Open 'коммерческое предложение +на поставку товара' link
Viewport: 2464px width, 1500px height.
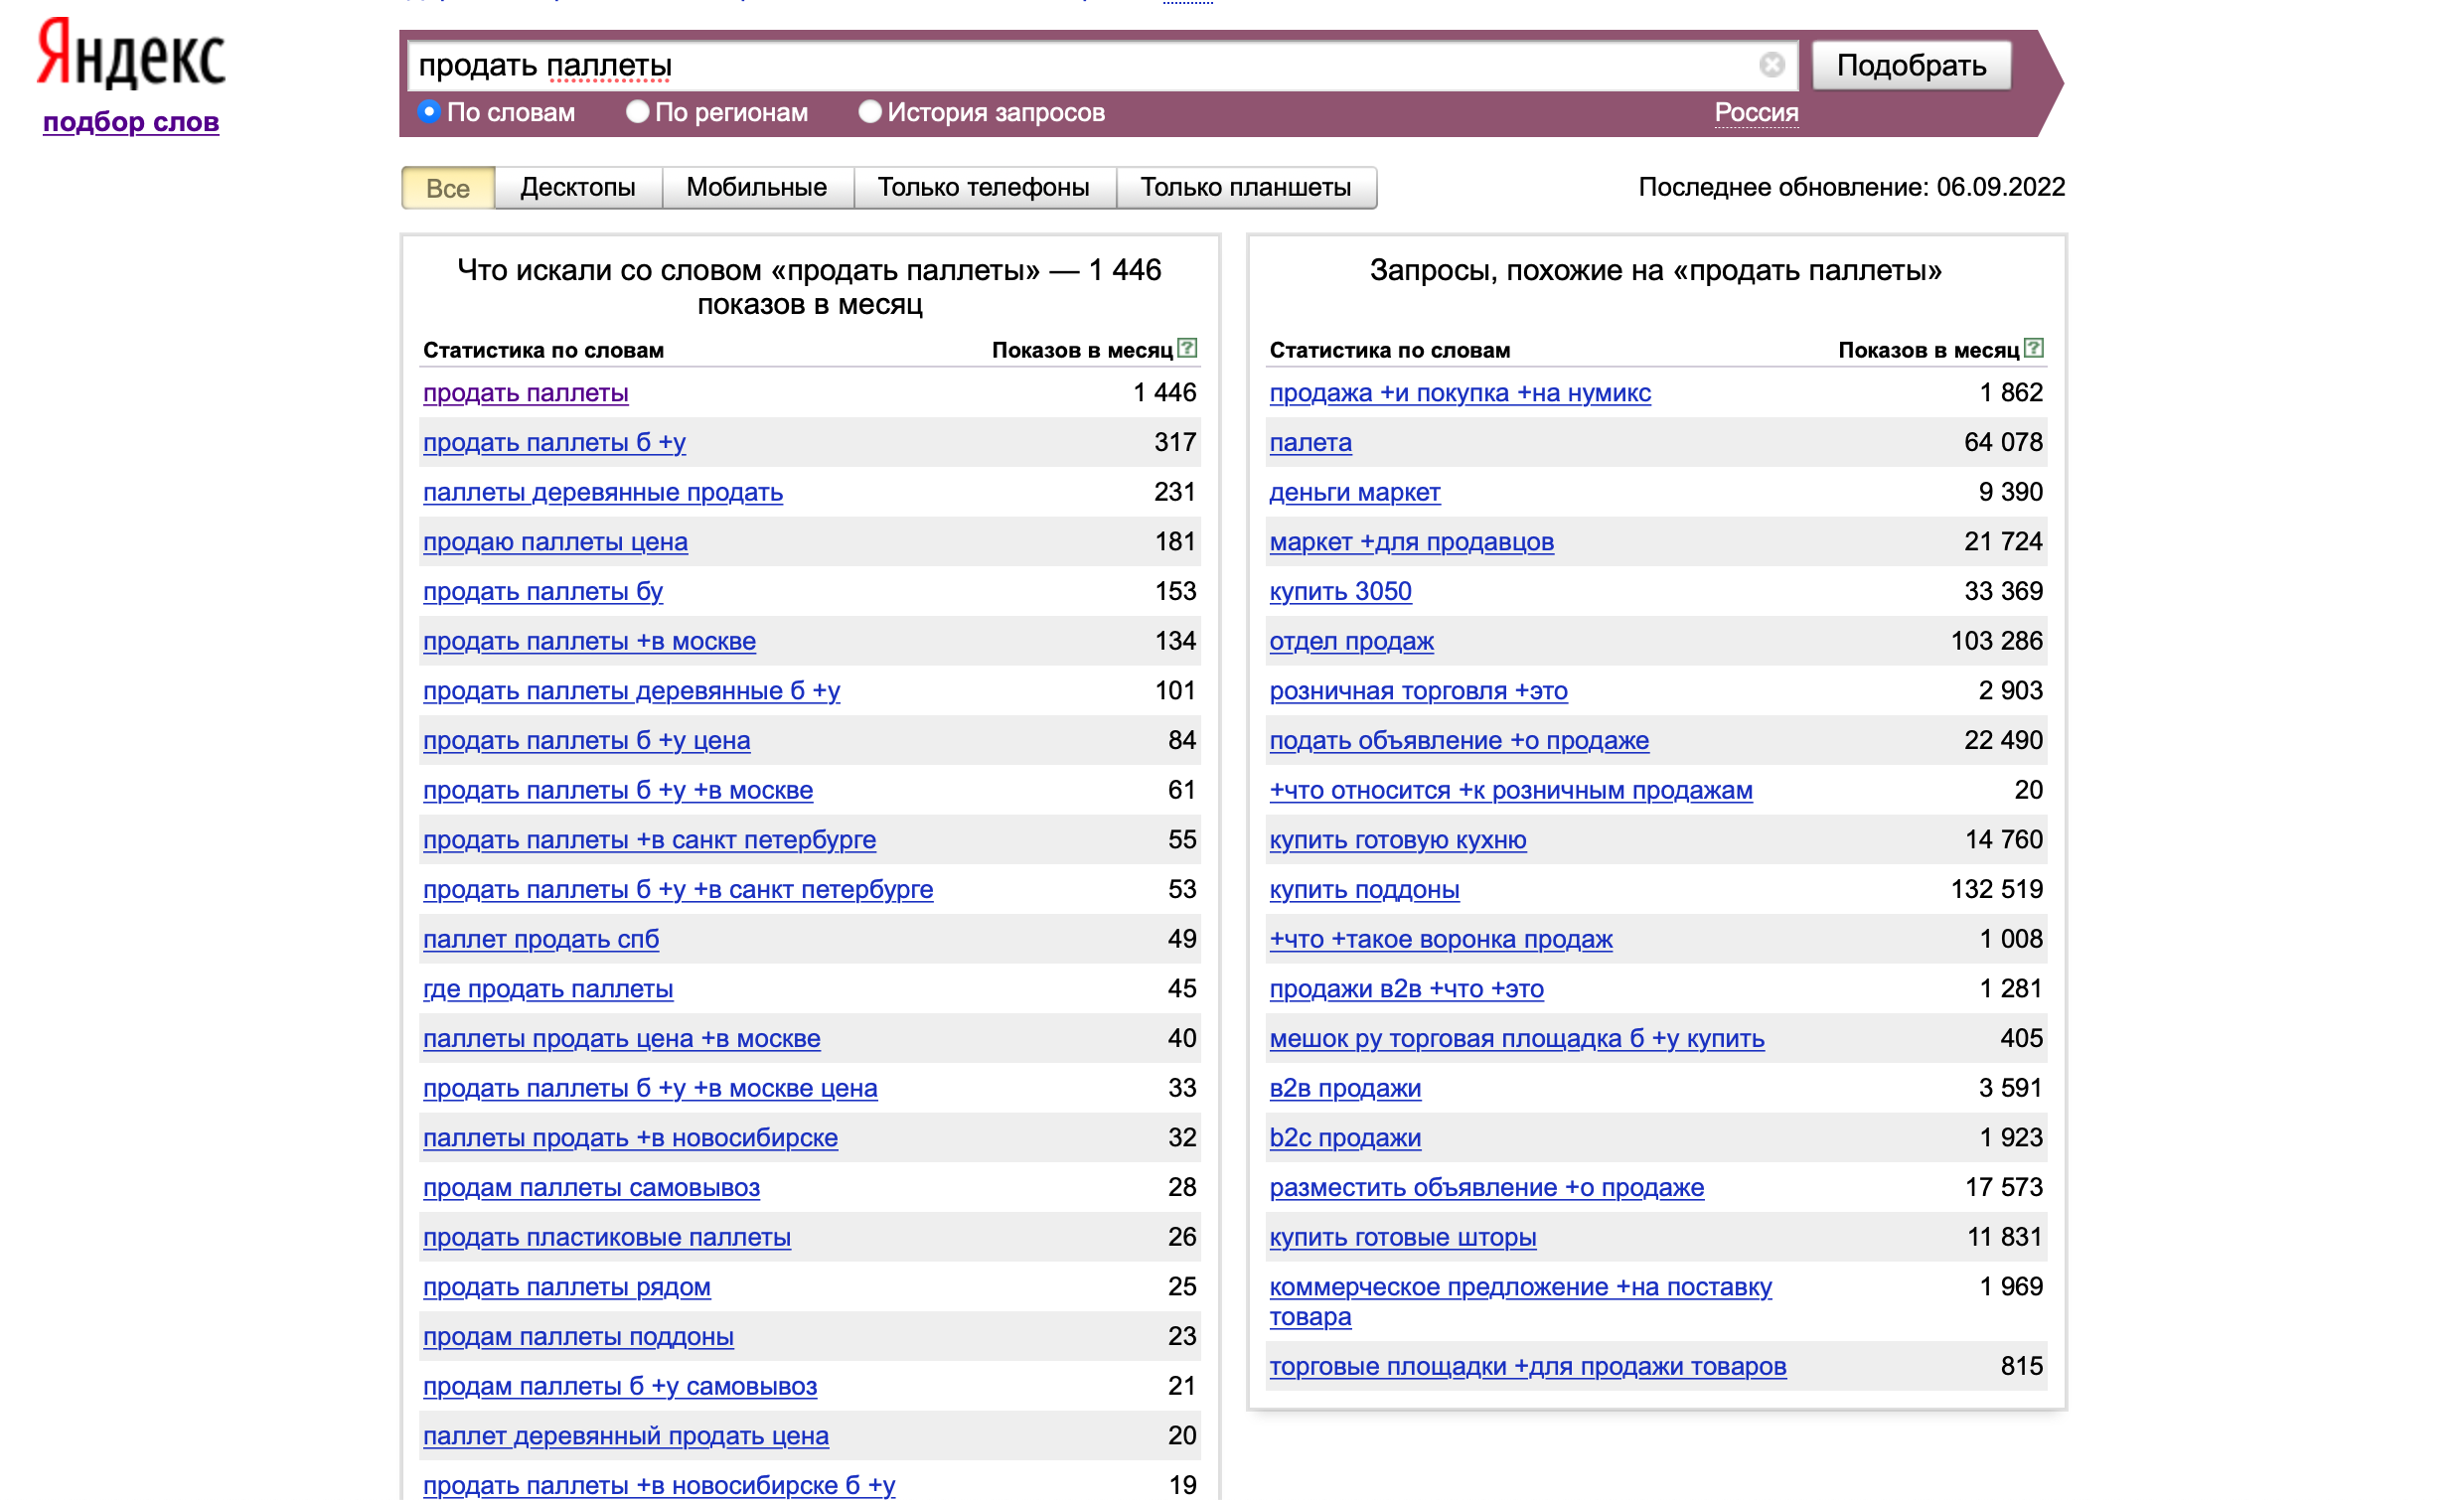1520,1302
